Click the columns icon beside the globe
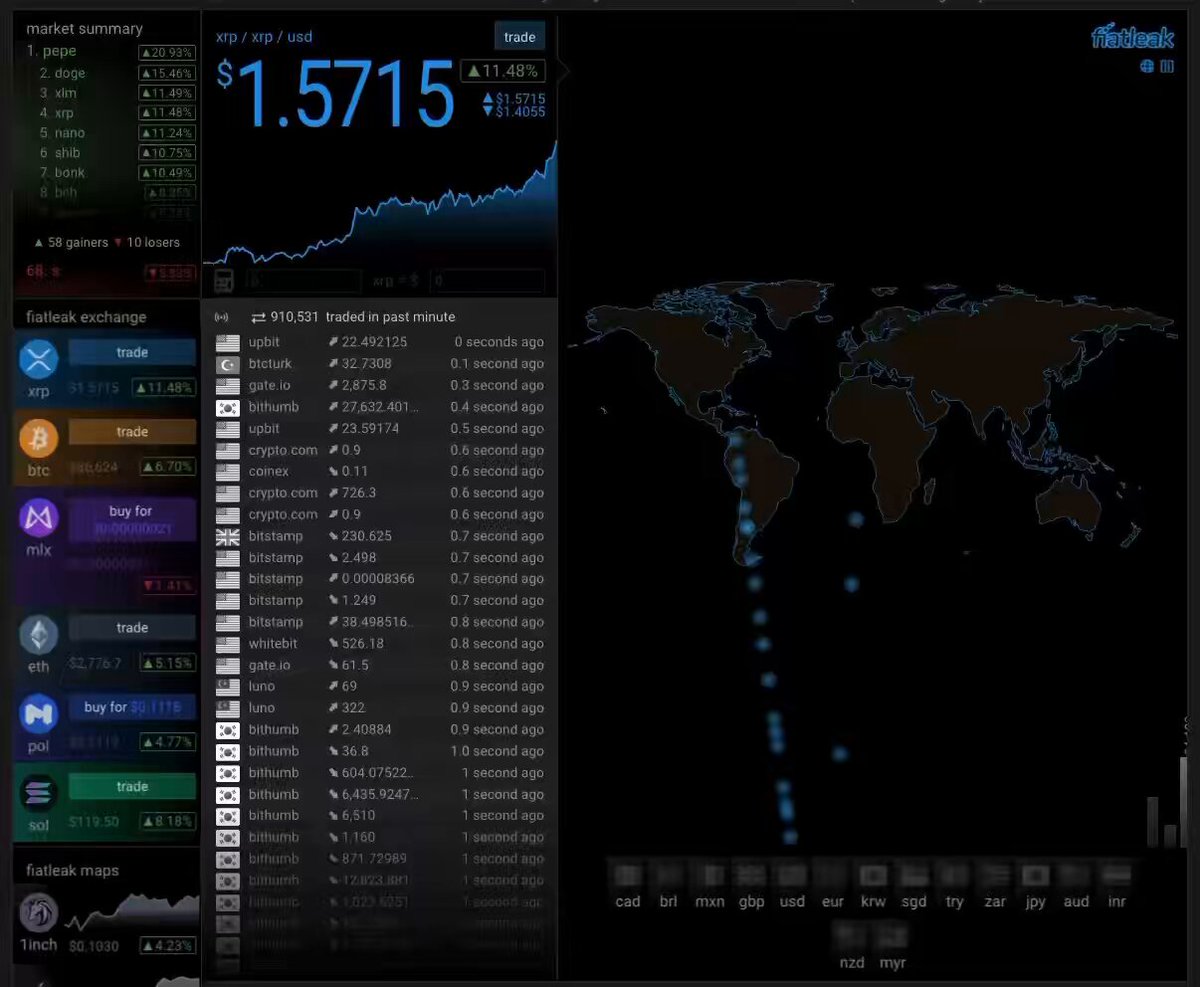This screenshot has height=987, width=1200. pyautogui.click(x=1167, y=67)
